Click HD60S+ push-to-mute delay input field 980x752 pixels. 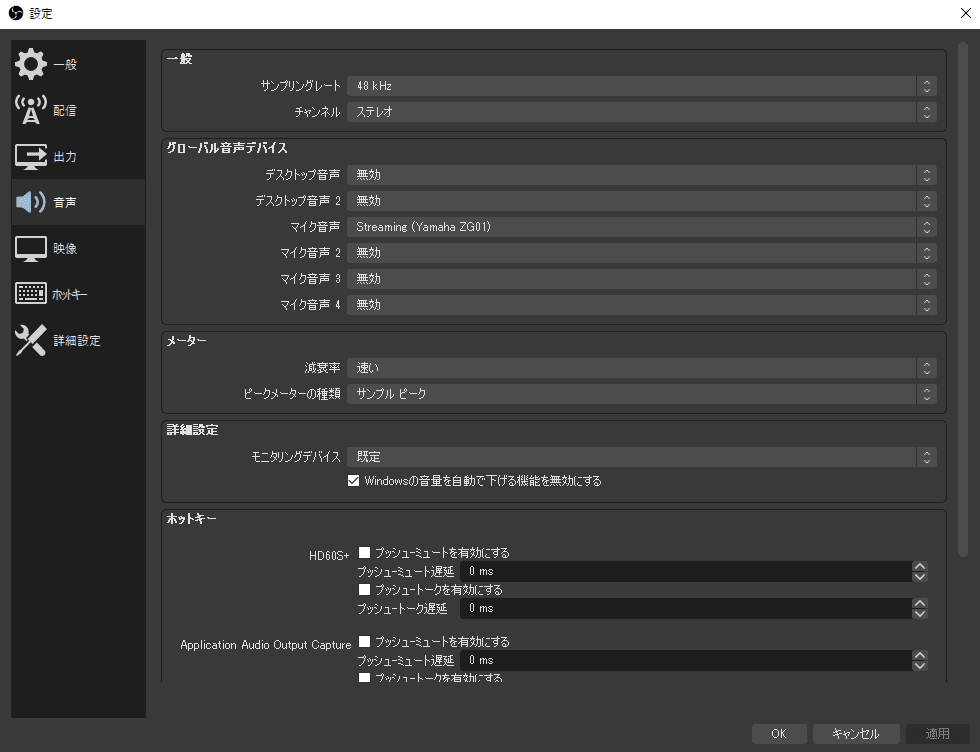click(684, 571)
